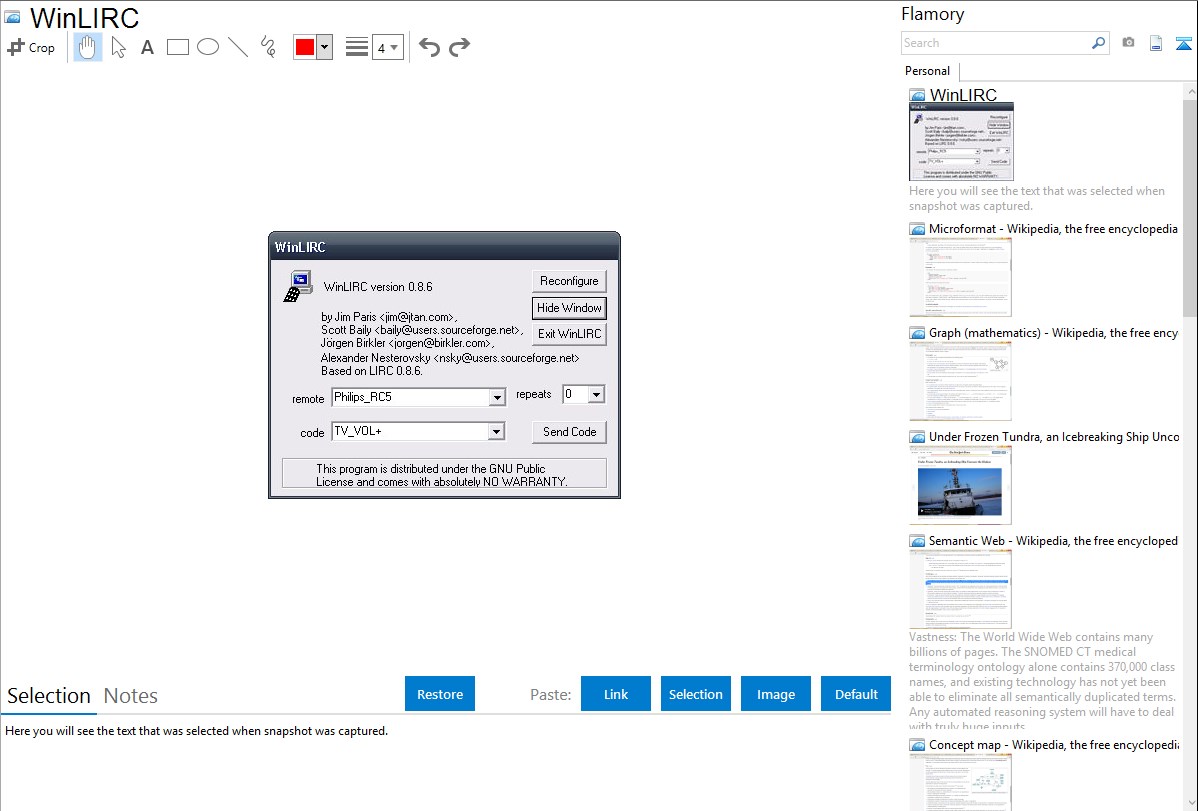Open the Under Frozen Tundra snapshot thumbnail
The image size is (1198, 811).
click(x=960, y=485)
